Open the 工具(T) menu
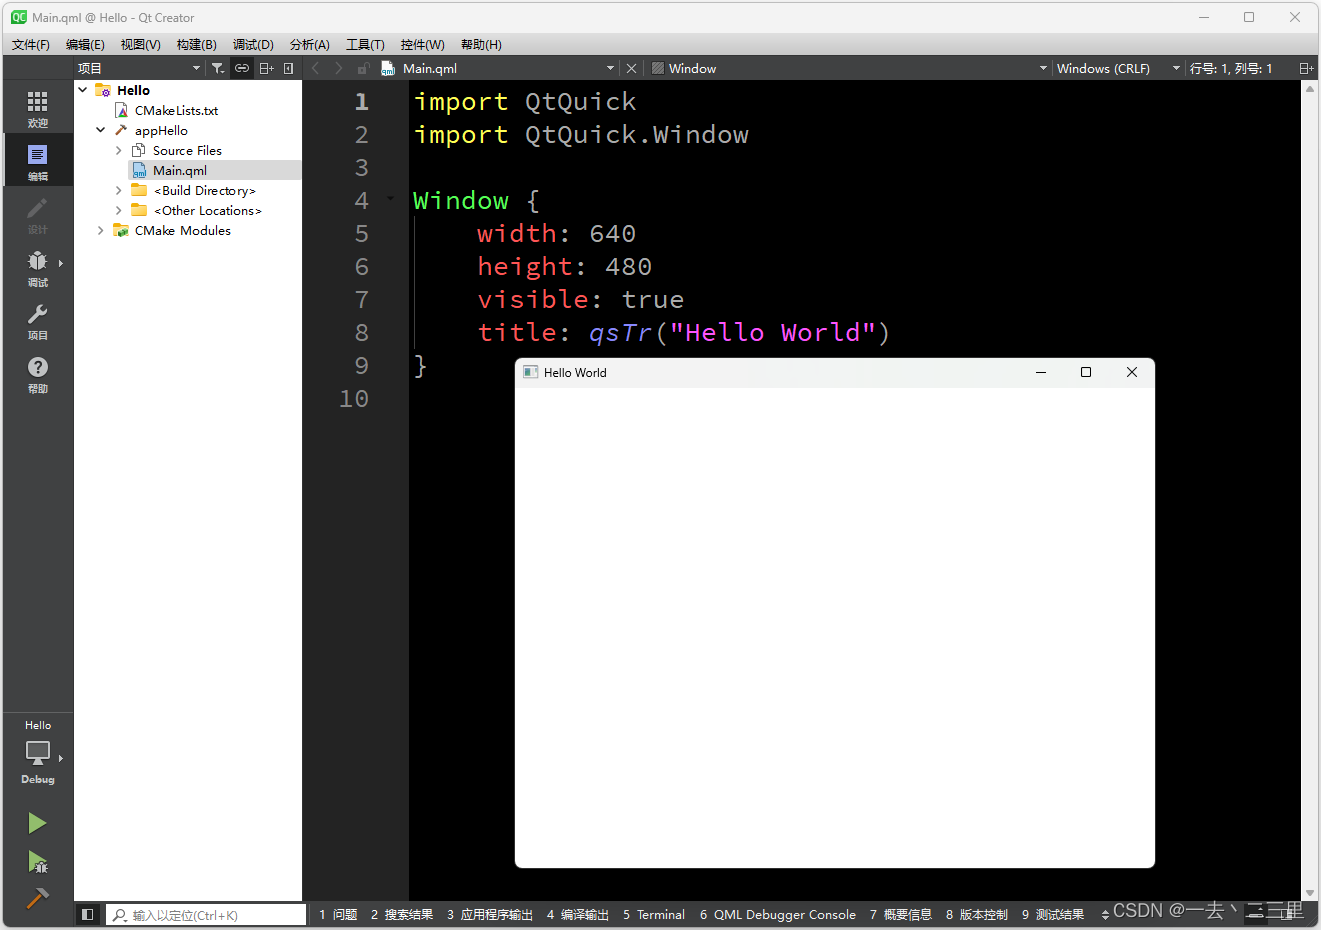The height and width of the screenshot is (930, 1321). tap(365, 44)
